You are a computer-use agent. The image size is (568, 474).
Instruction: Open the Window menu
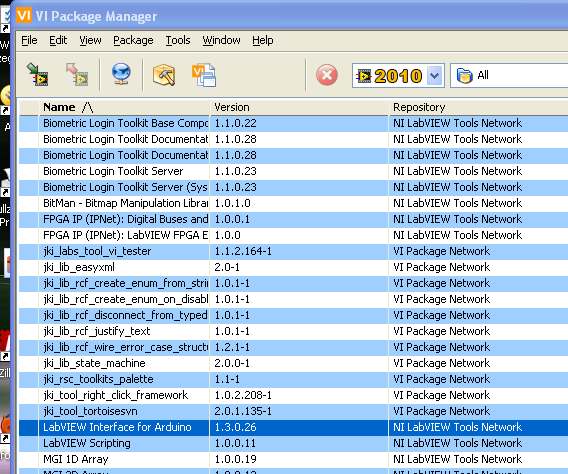(221, 40)
